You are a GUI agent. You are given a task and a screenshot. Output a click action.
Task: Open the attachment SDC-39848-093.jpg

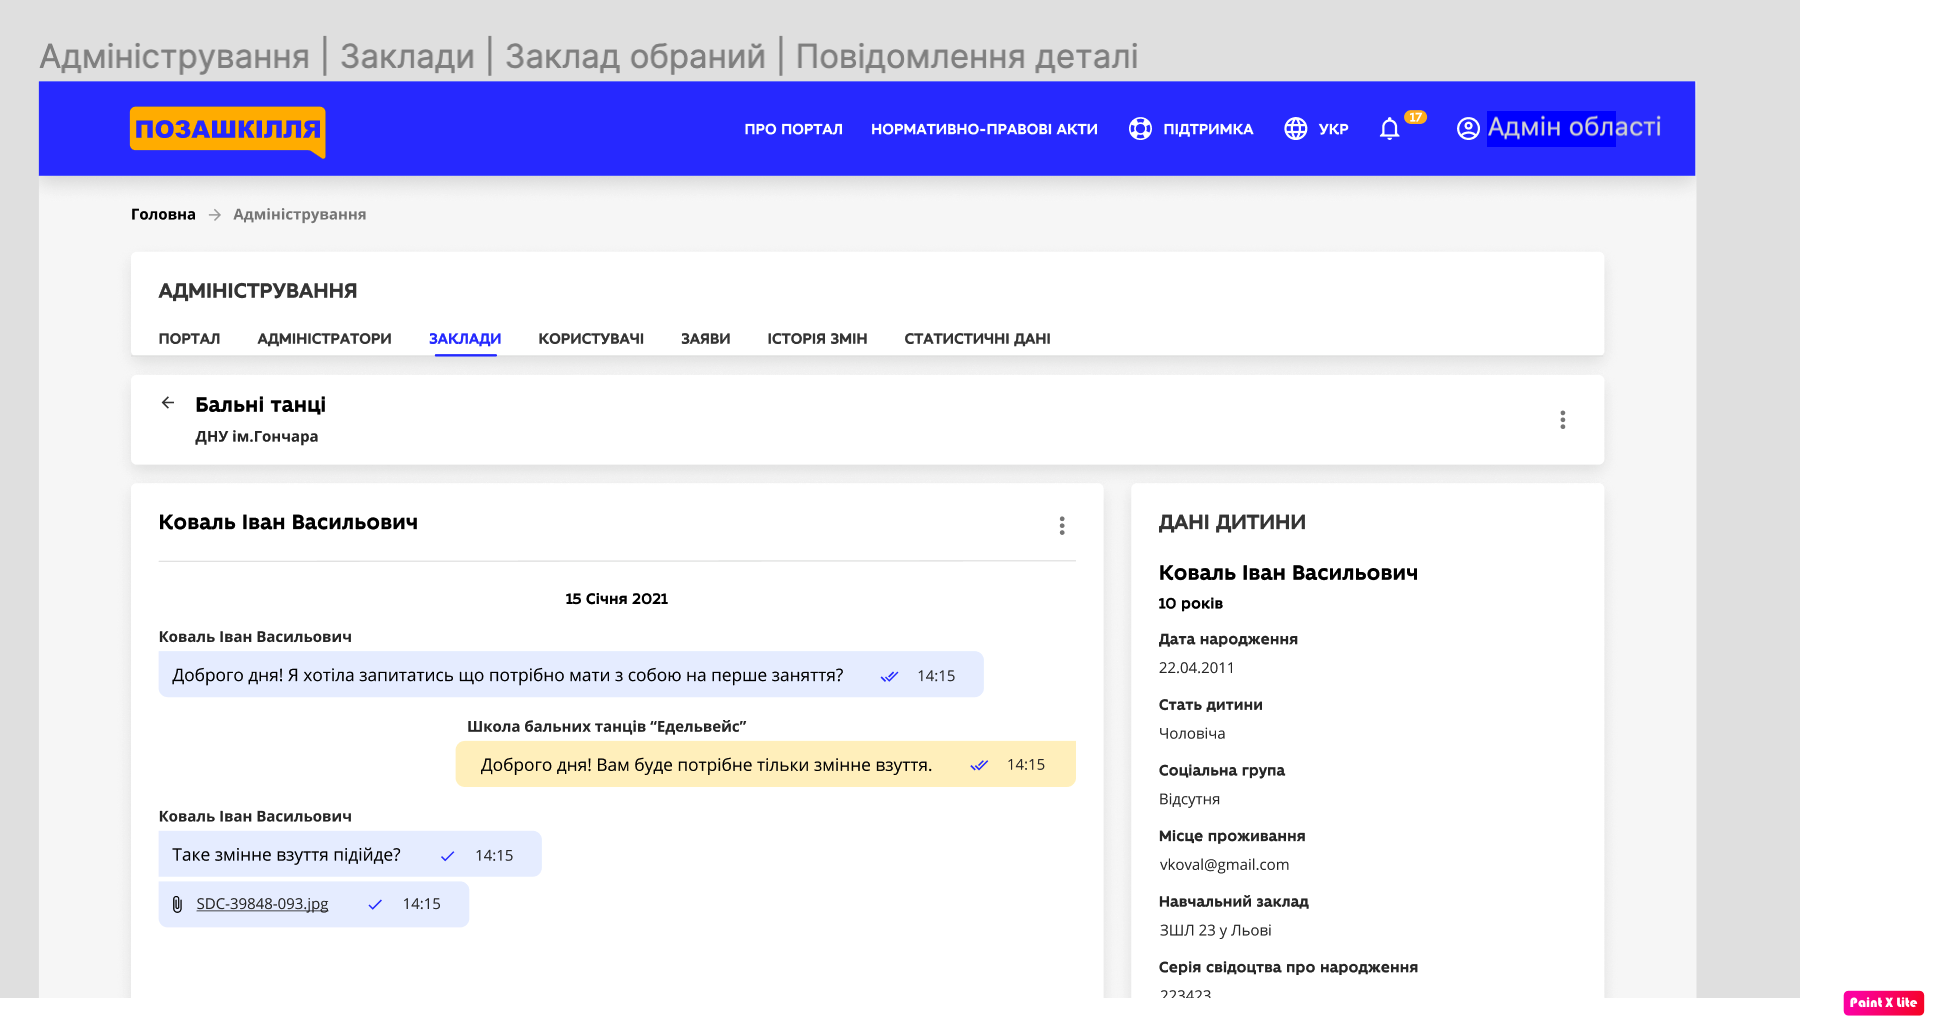point(261,904)
